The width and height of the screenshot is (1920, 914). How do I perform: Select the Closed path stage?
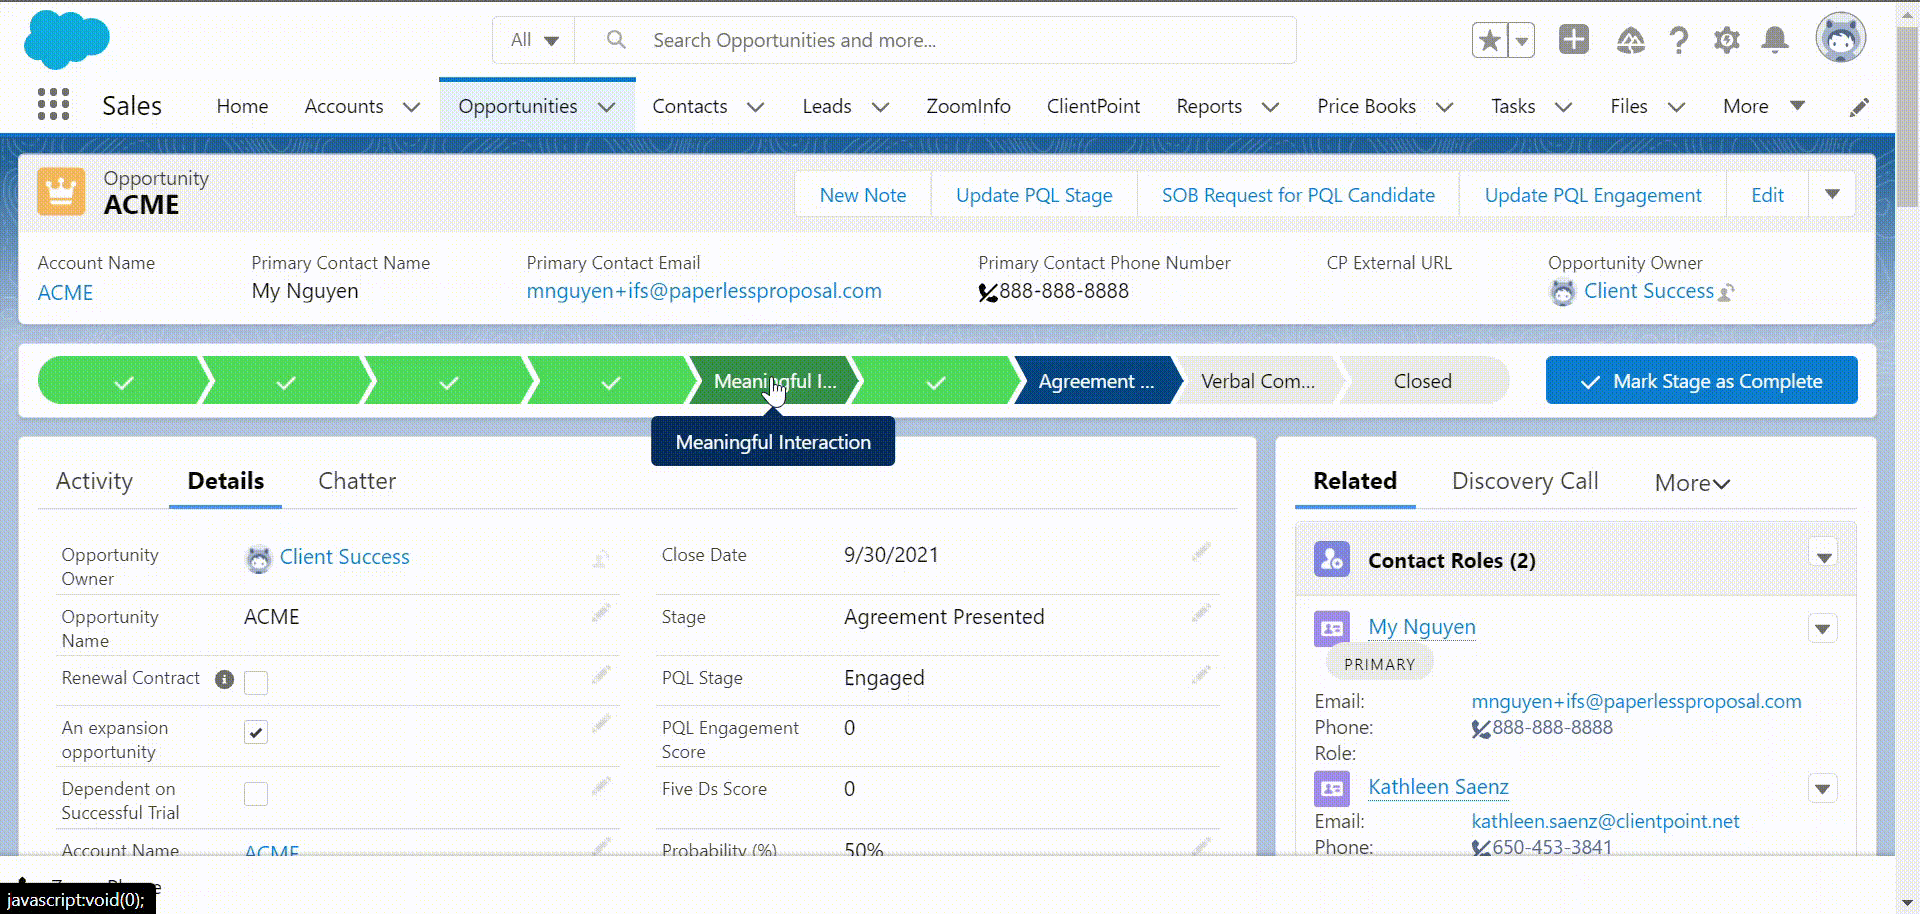click(1422, 381)
